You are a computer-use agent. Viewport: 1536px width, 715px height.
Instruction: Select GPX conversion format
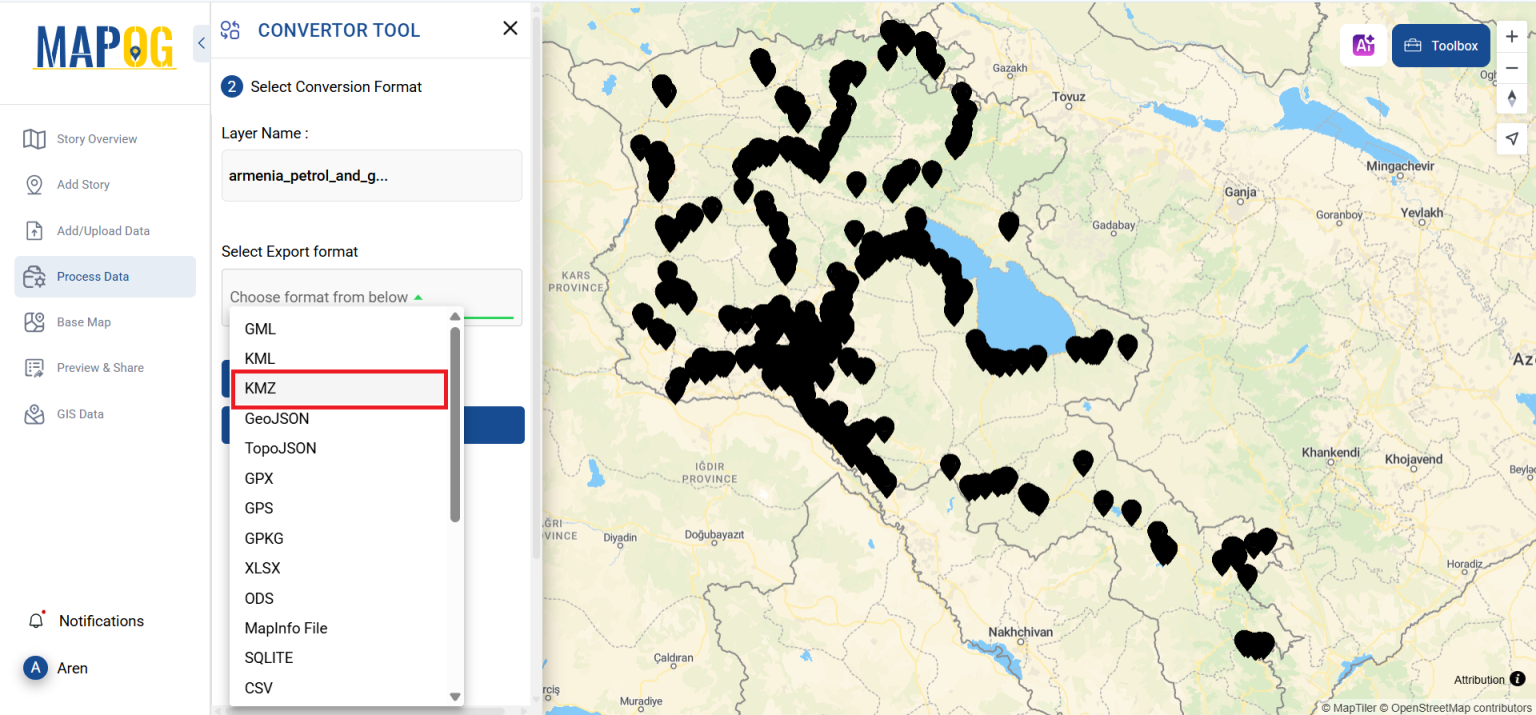(x=259, y=478)
